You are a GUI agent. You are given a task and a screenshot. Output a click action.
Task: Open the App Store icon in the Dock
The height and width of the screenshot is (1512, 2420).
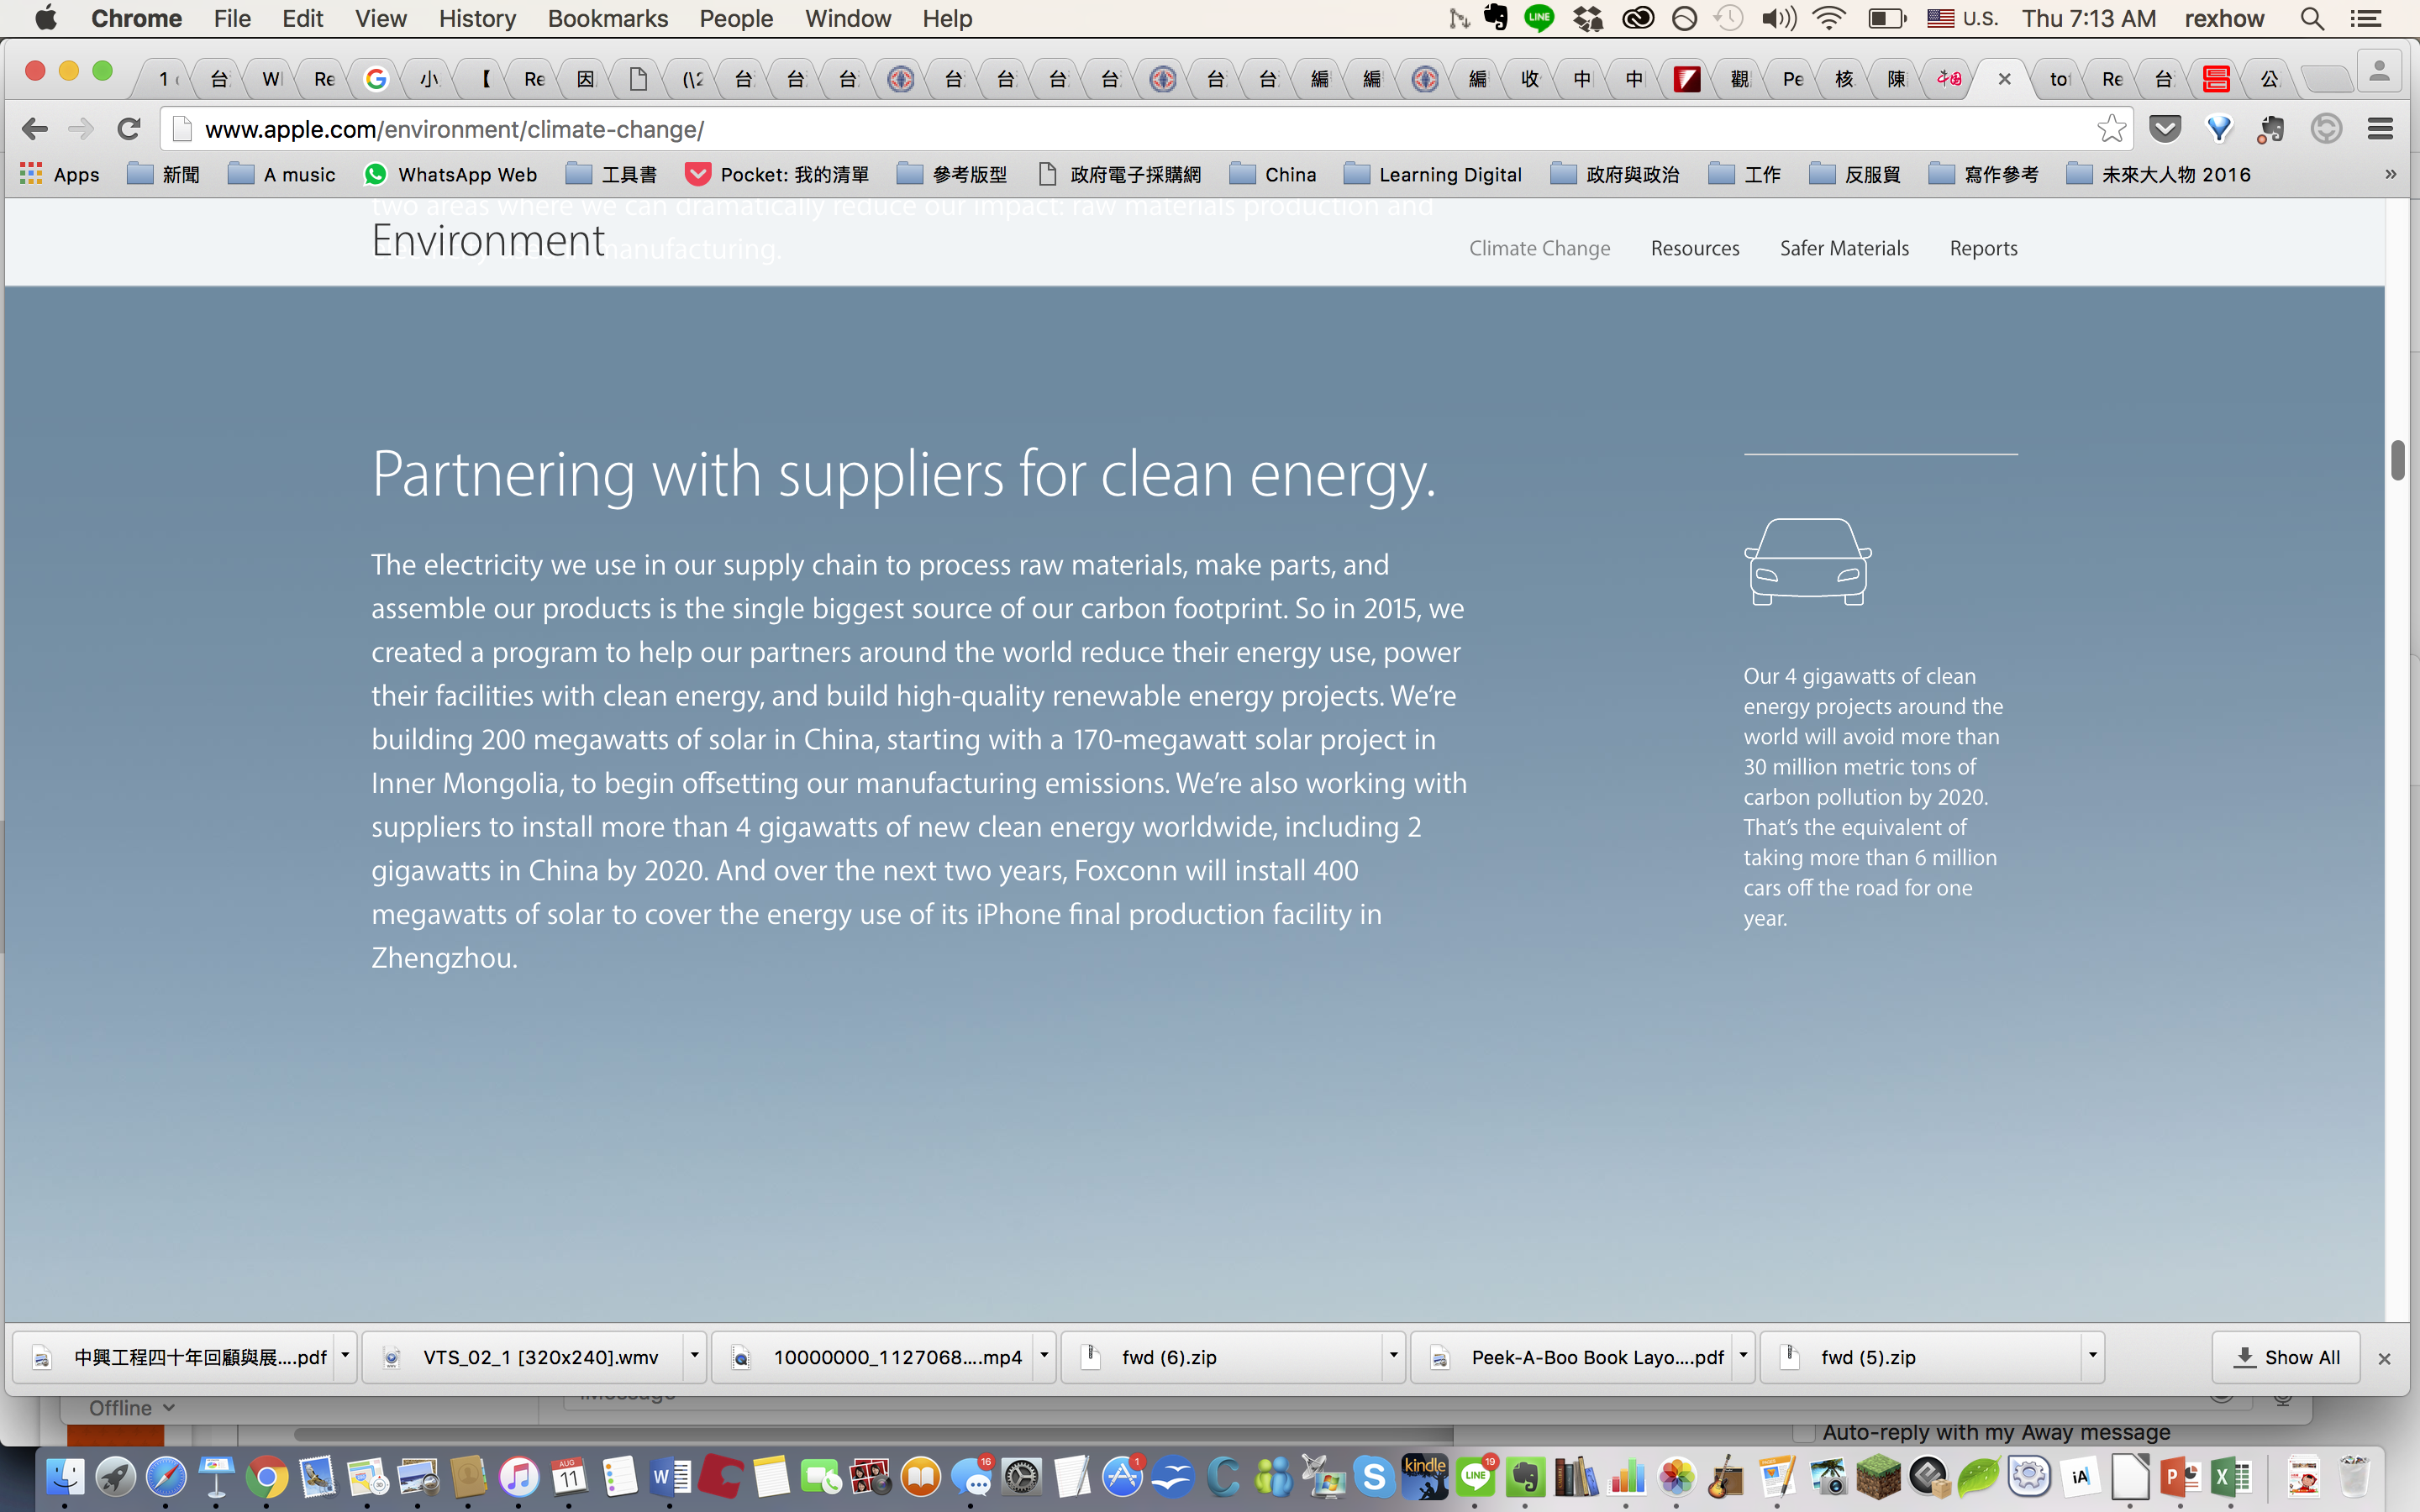click(x=1122, y=1477)
